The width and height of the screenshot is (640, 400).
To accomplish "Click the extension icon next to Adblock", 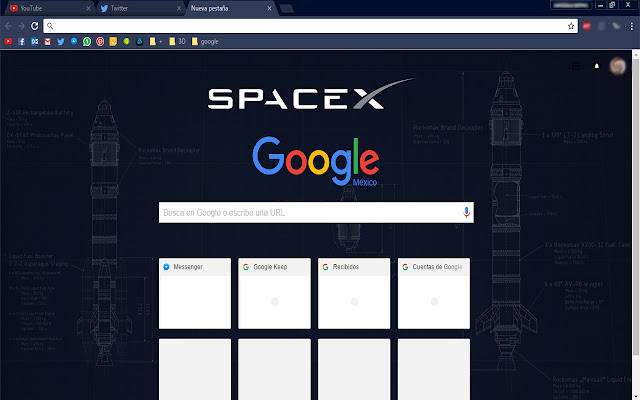I will click(601, 26).
